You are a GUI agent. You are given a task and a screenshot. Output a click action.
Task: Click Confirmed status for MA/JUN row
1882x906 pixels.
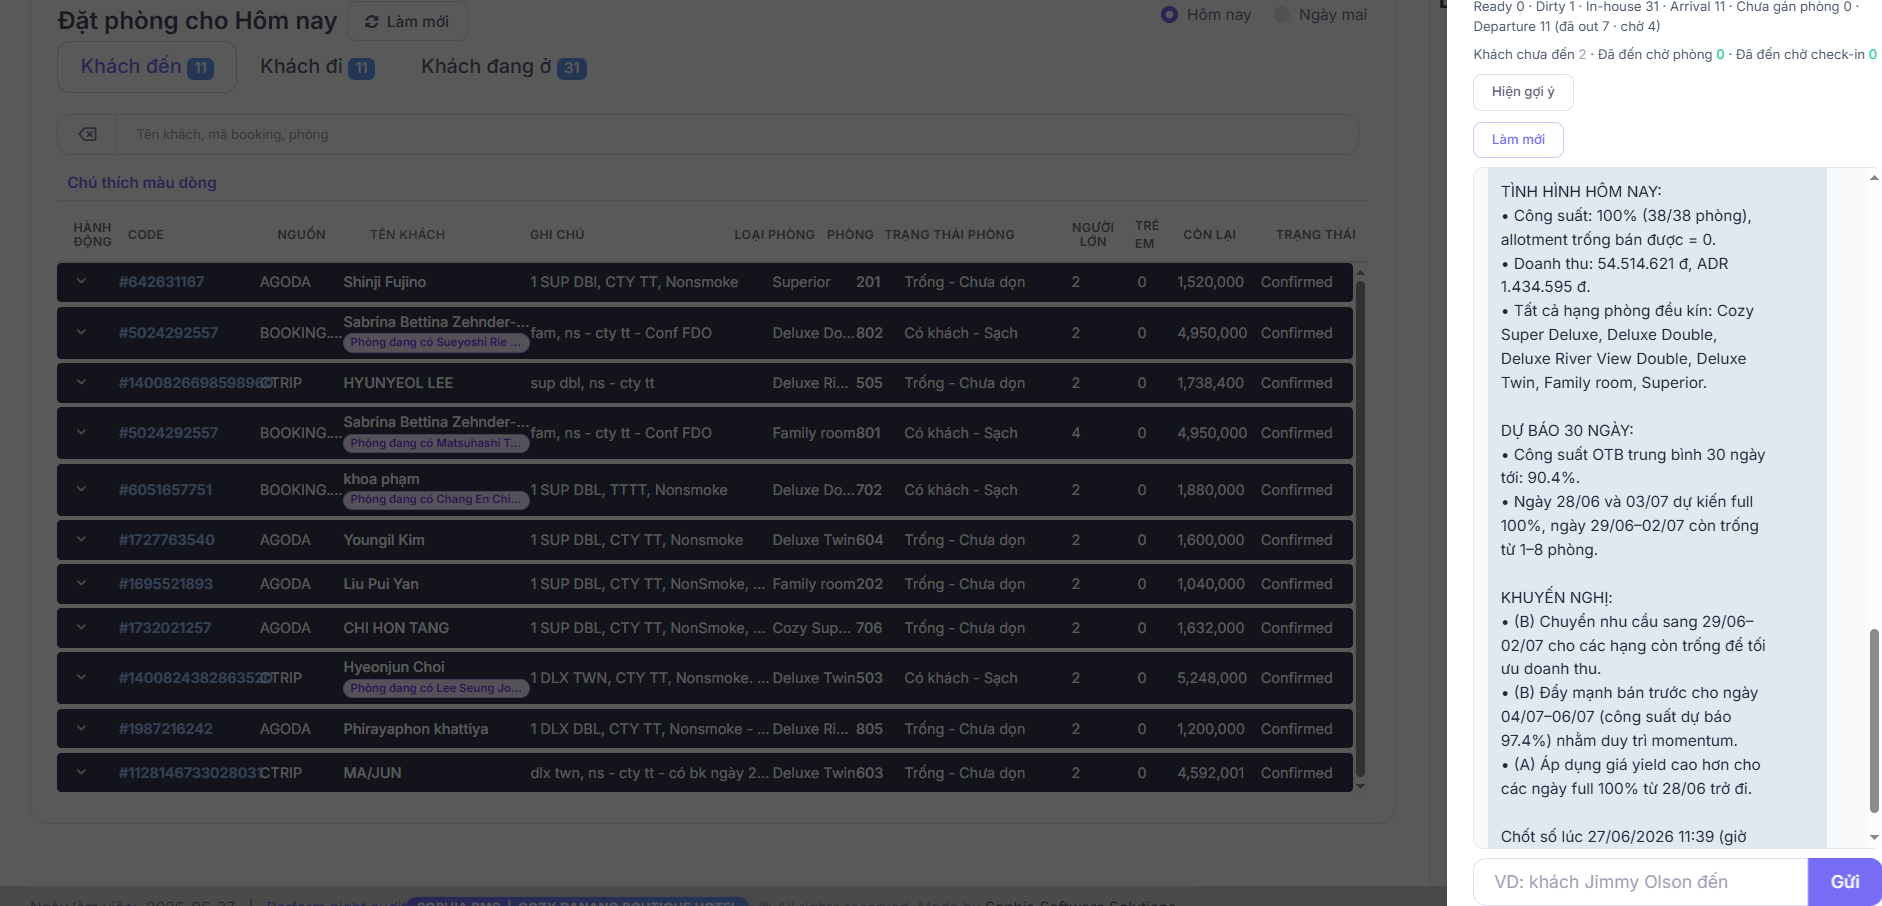[x=1296, y=773]
